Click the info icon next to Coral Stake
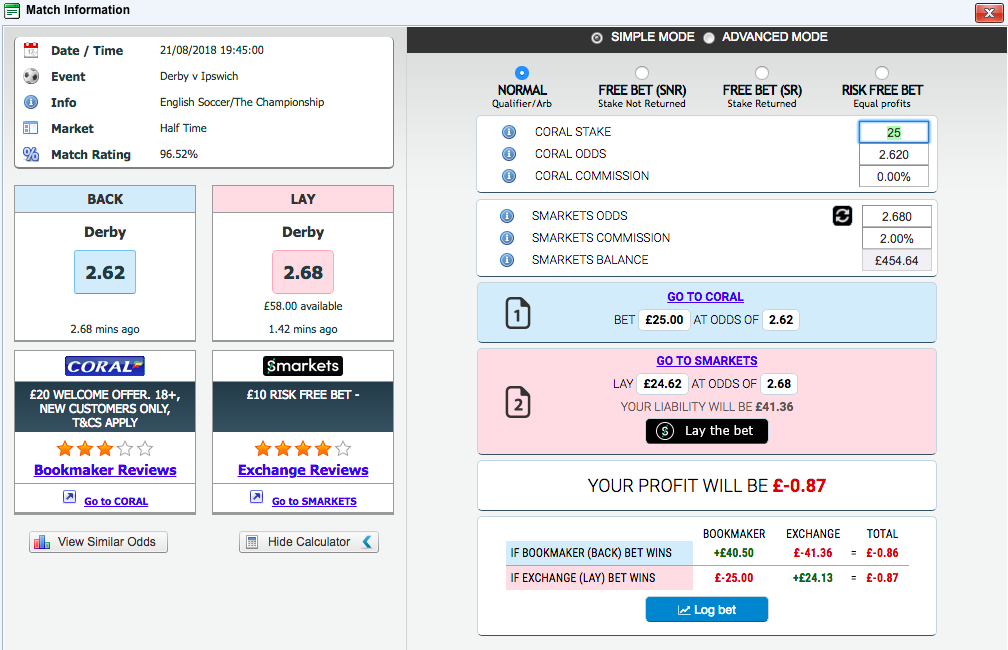The width and height of the screenshot is (1008, 650). point(508,132)
